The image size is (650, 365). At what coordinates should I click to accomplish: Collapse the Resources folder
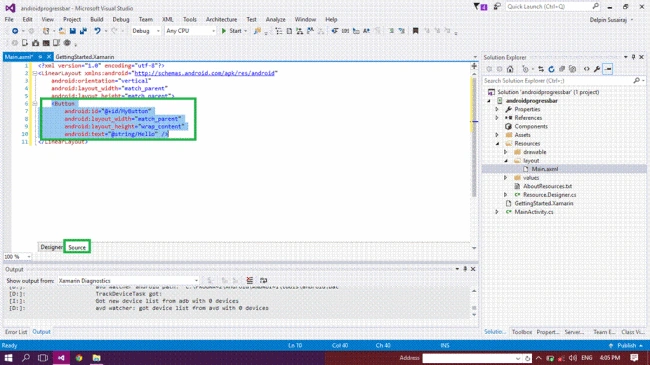[497, 144]
